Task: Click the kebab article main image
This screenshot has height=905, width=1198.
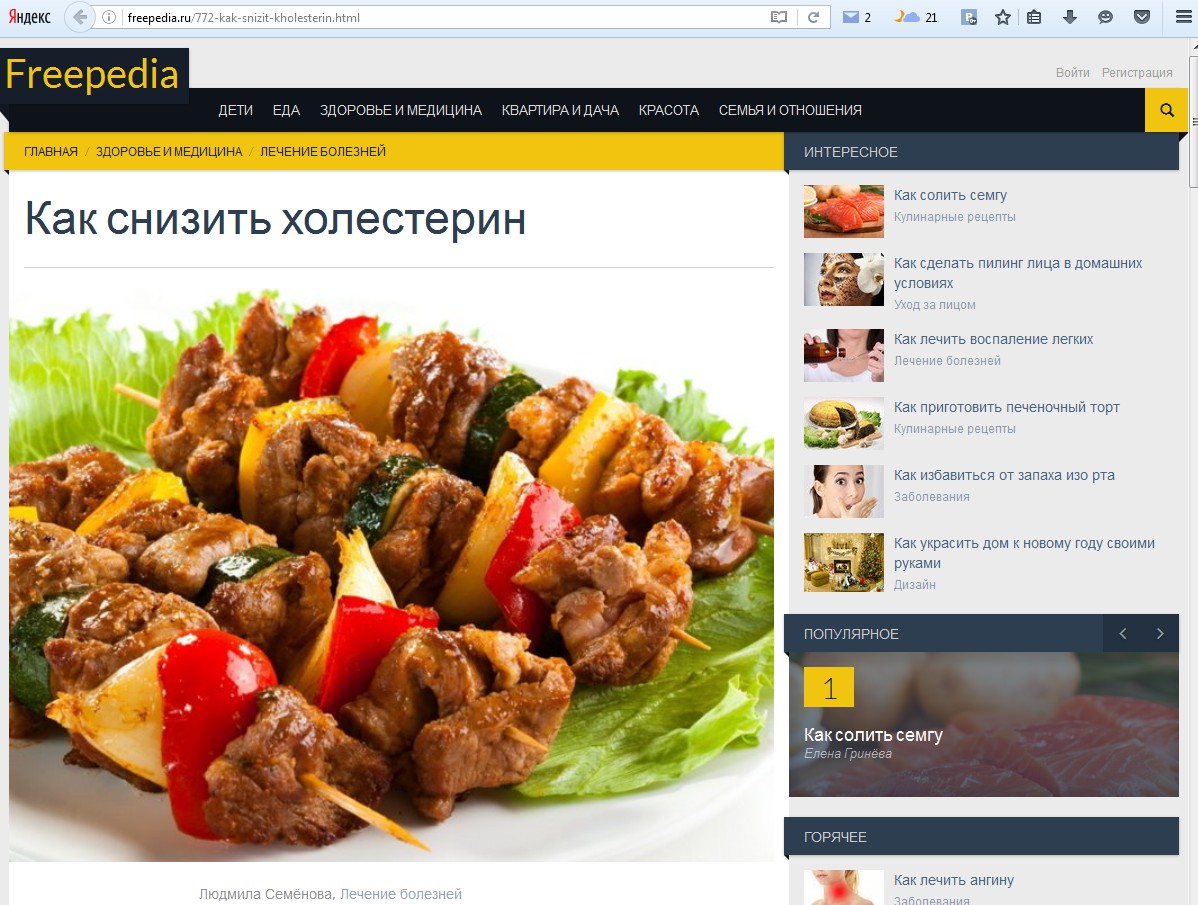Action: coord(391,574)
